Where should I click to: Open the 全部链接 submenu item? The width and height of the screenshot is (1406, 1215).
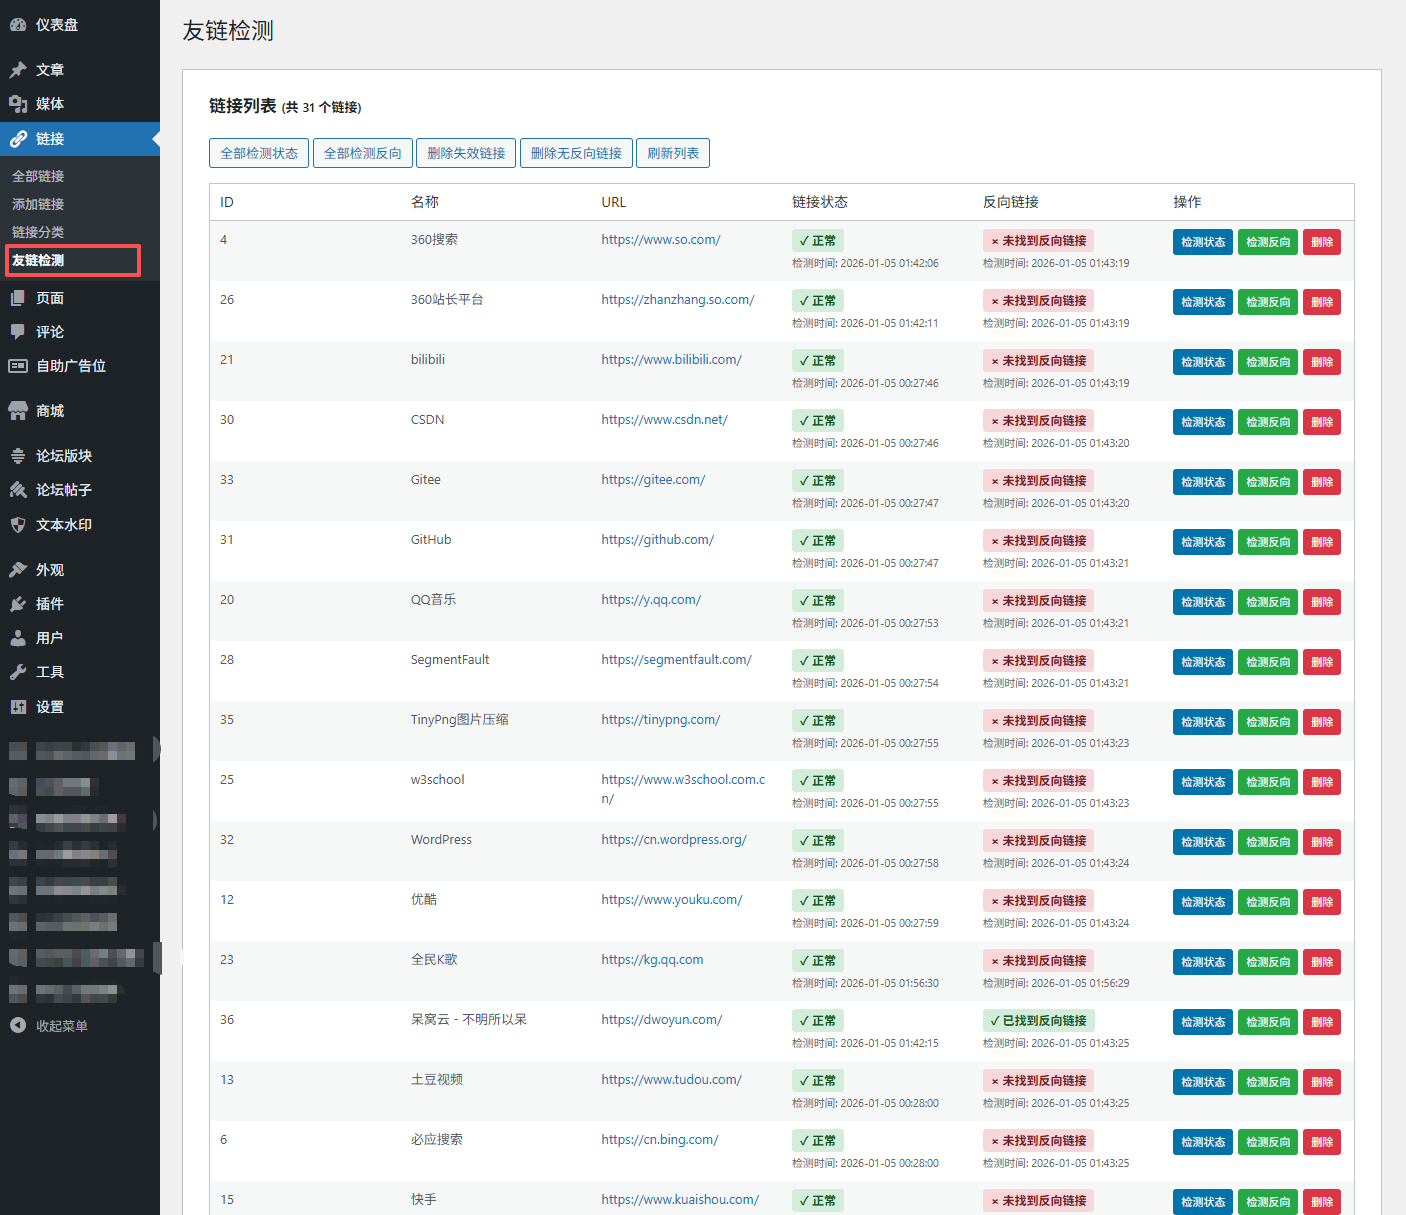tap(38, 176)
